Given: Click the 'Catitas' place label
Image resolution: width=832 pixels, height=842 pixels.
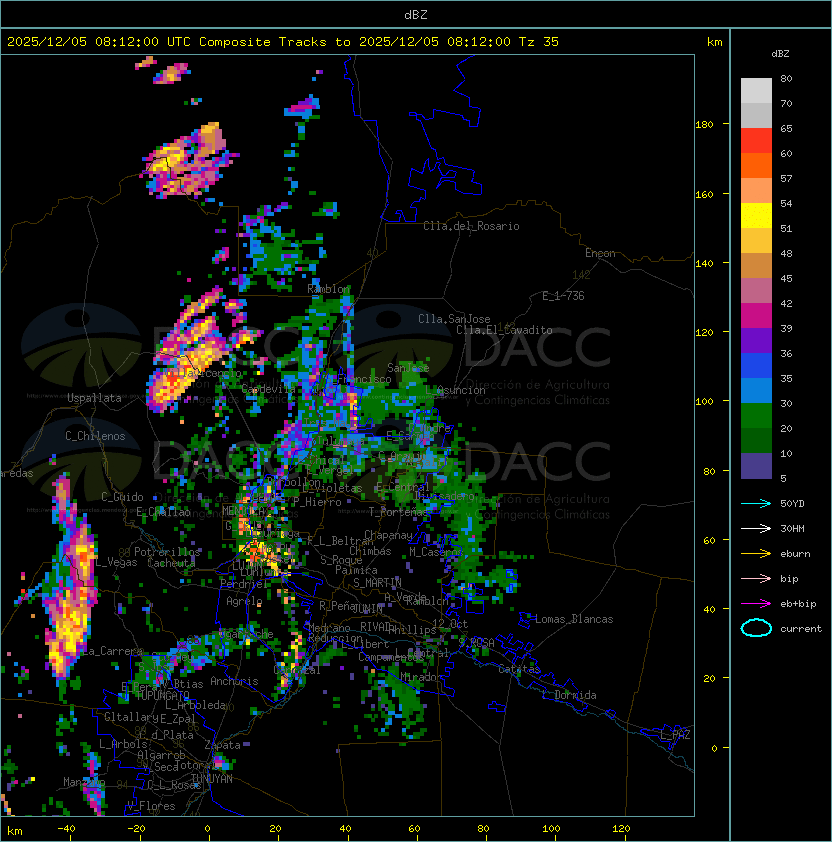Looking at the screenshot, I should (519, 669).
